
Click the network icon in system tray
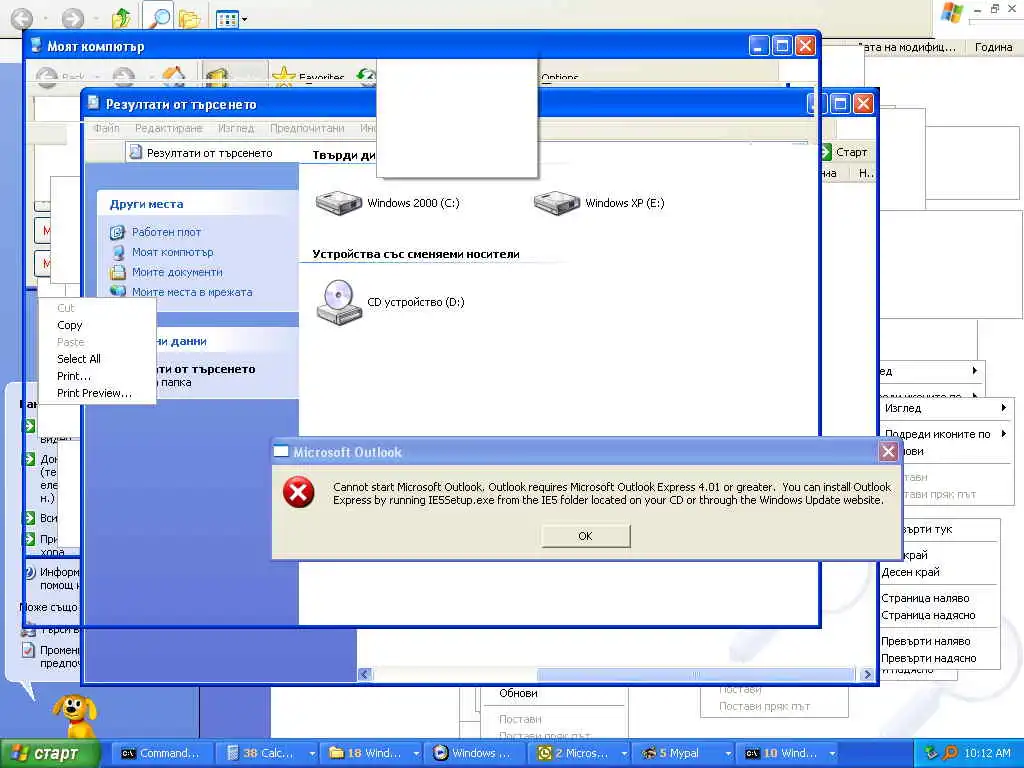(931, 754)
